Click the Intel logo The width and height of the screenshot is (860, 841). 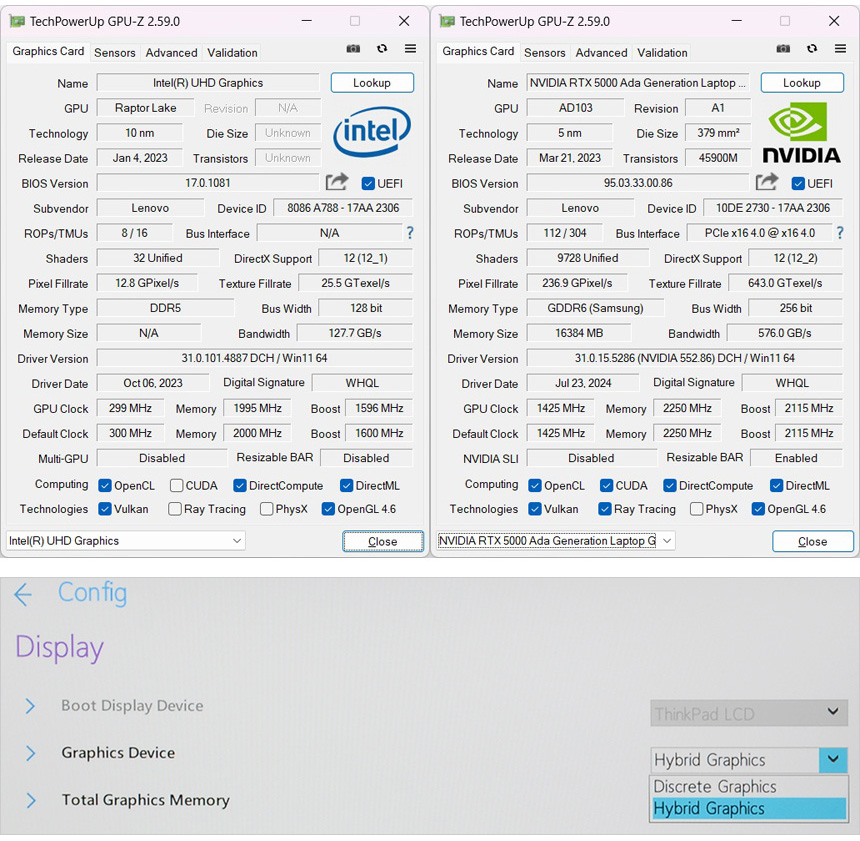pos(372,132)
